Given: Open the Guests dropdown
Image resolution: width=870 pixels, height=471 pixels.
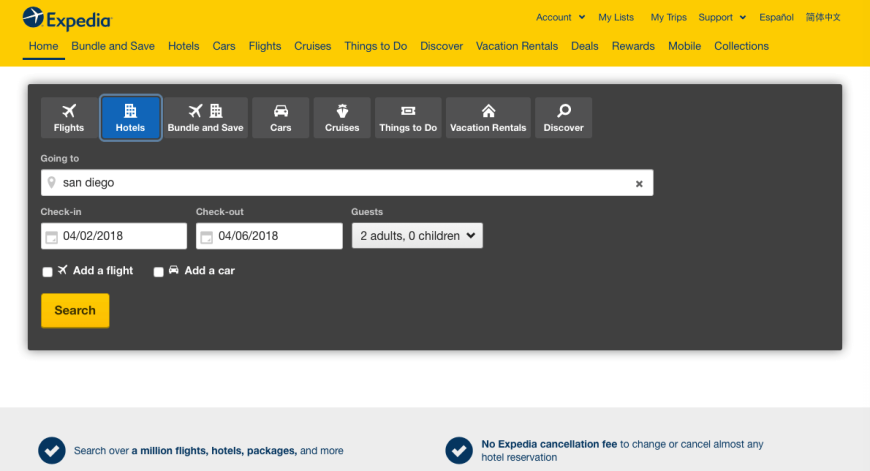Looking at the screenshot, I should (x=417, y=236).
